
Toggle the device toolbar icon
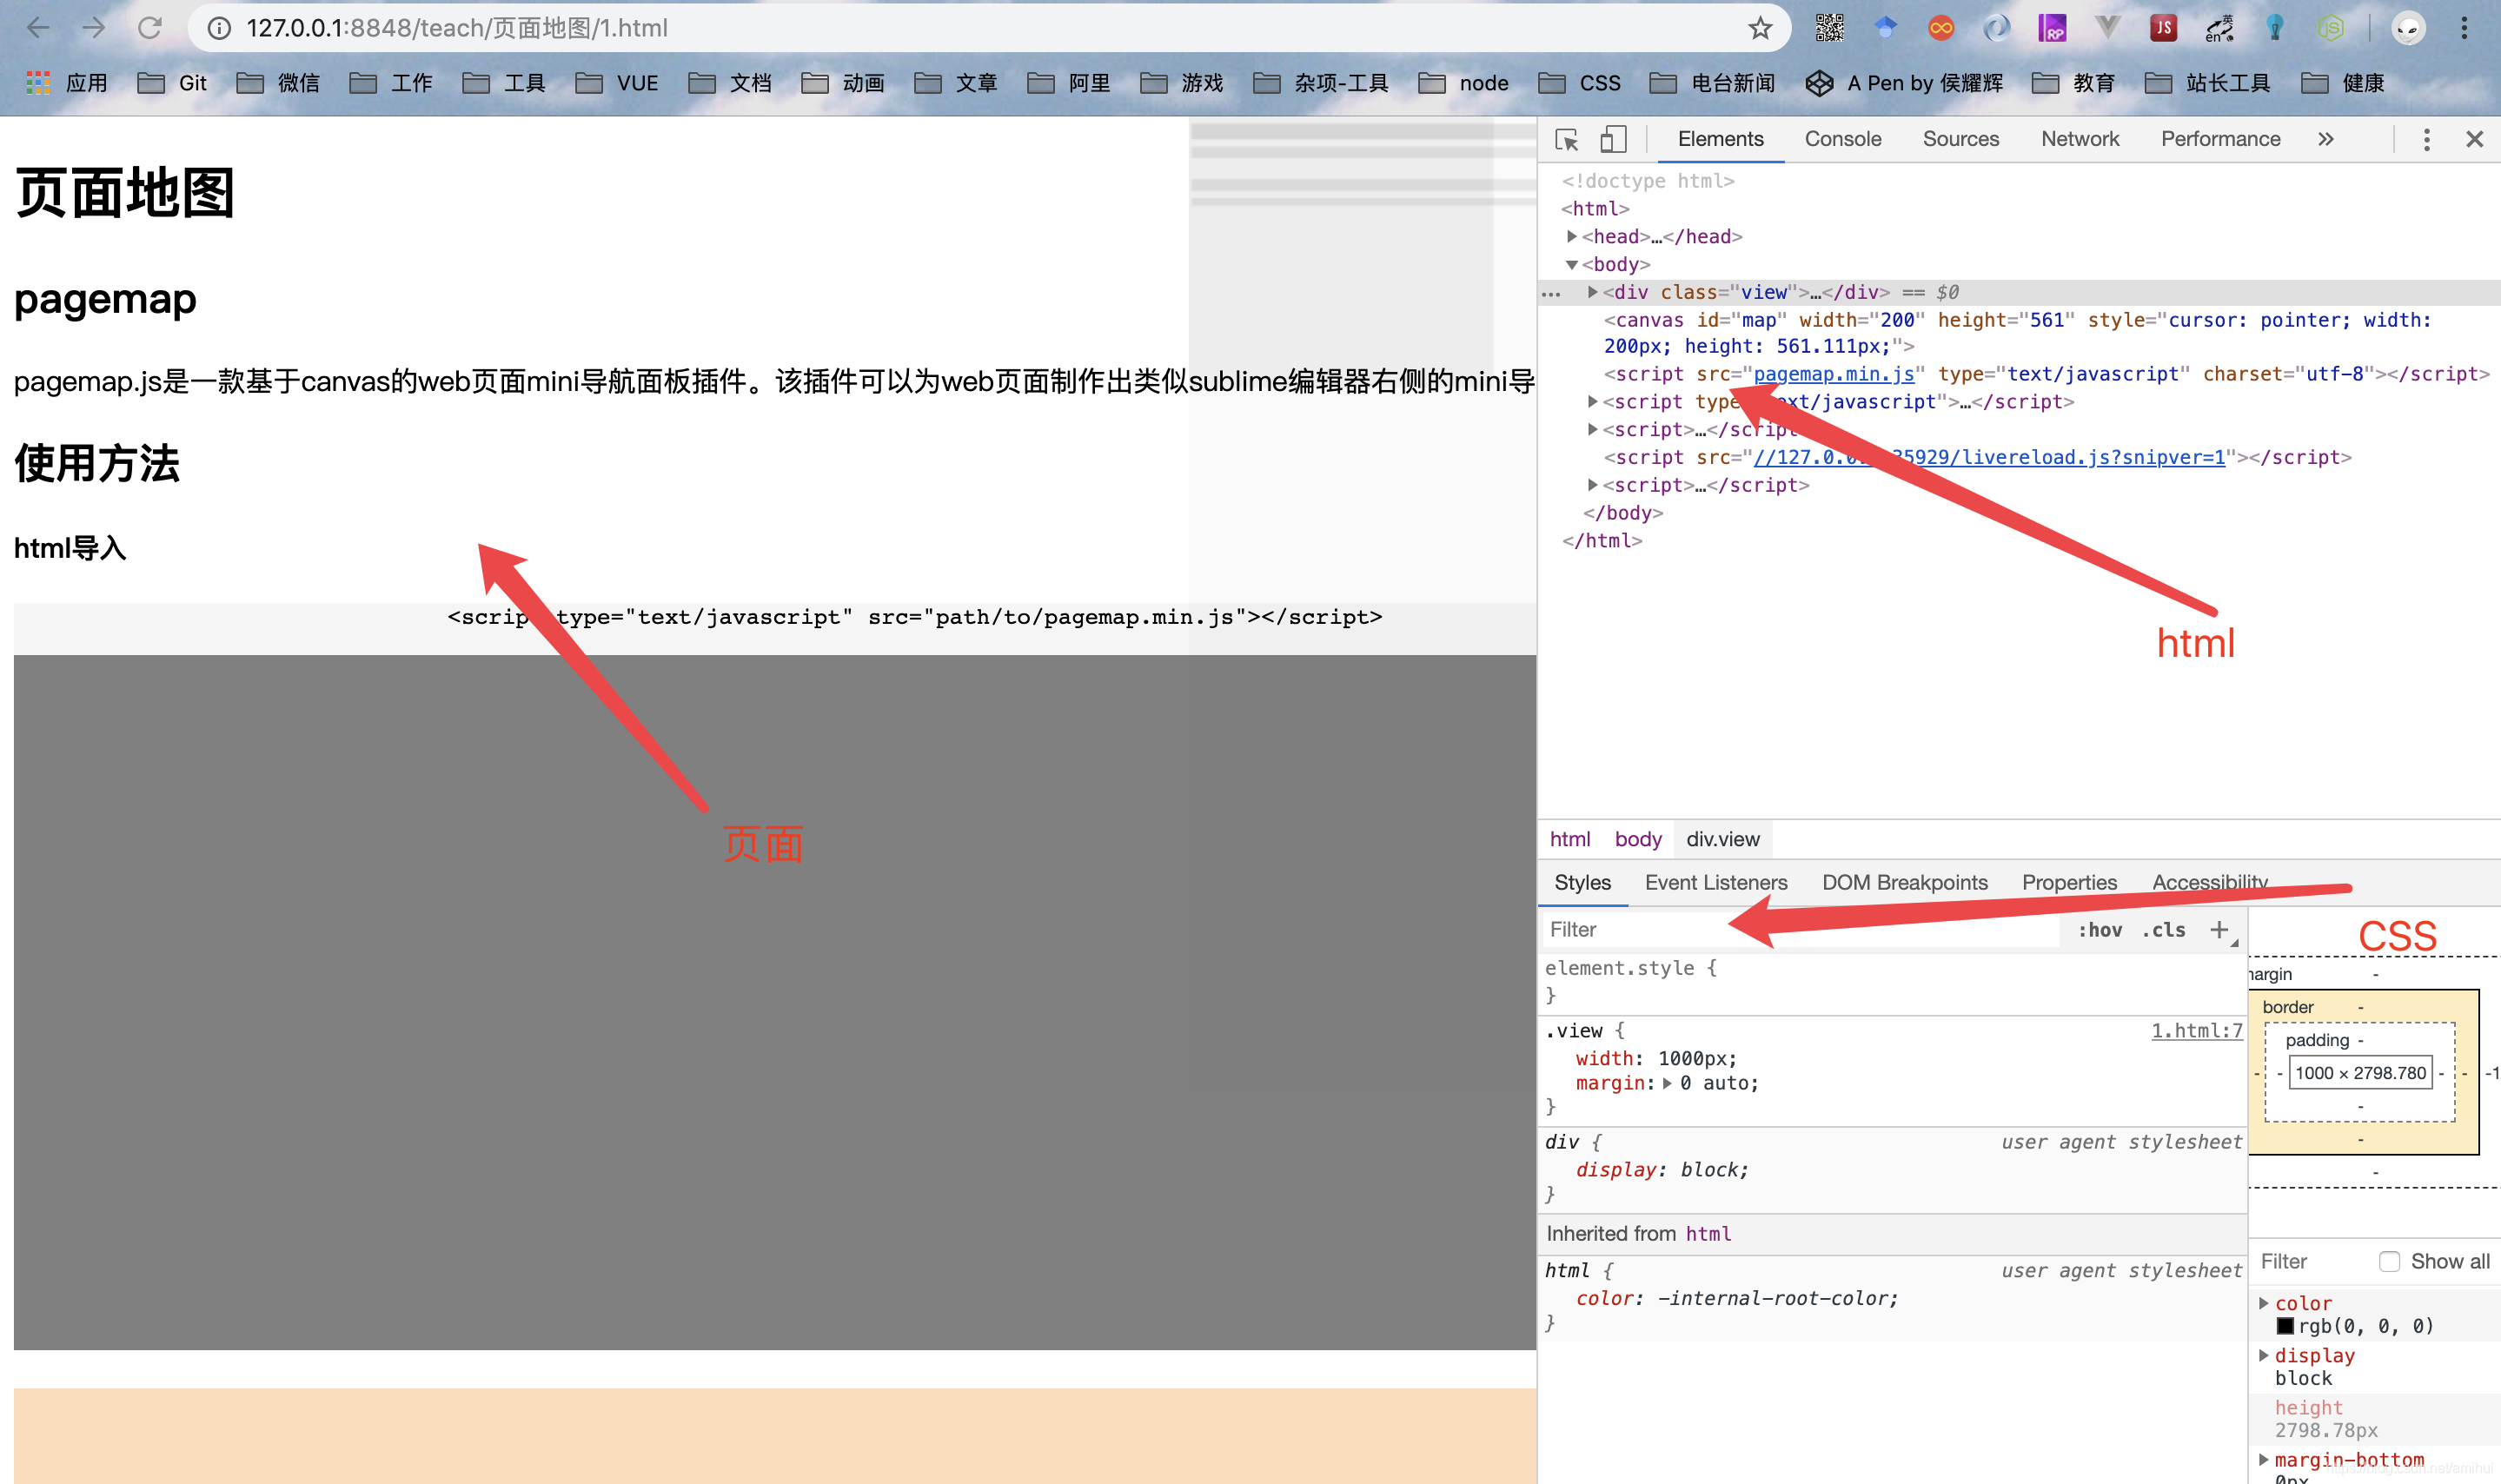[1613, 139]
